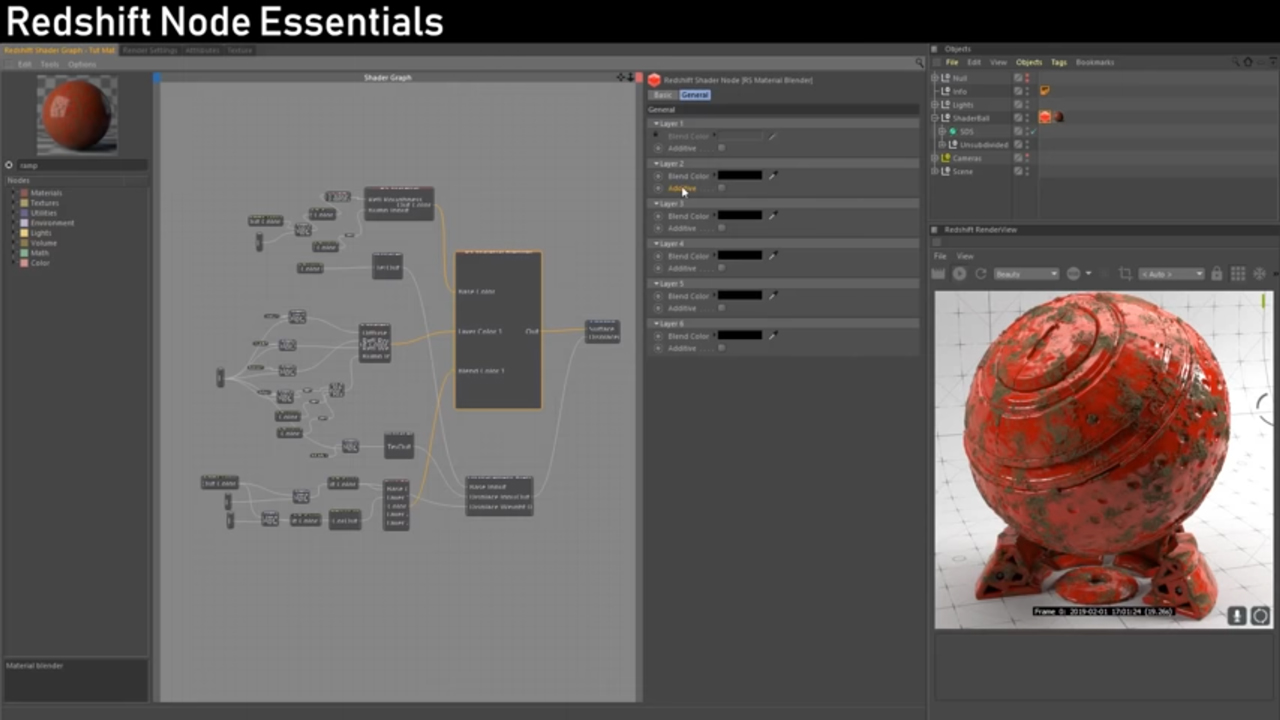Click the round AOV icon beside Beauty dropdown
Viewport: 1280px width, 720px height.
pos(1073,274)
